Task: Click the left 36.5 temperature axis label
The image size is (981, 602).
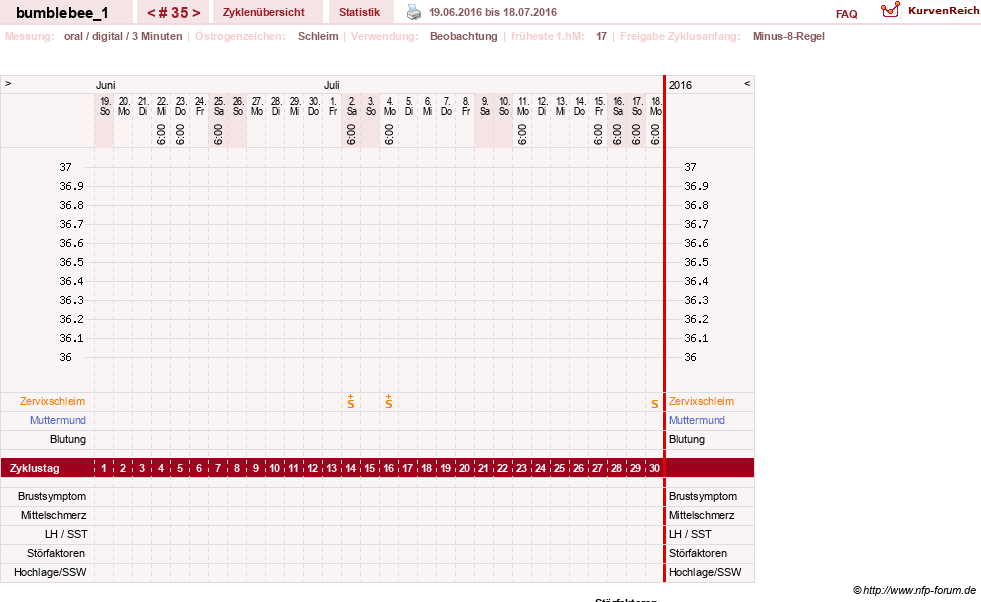Action: pos(71,262)
